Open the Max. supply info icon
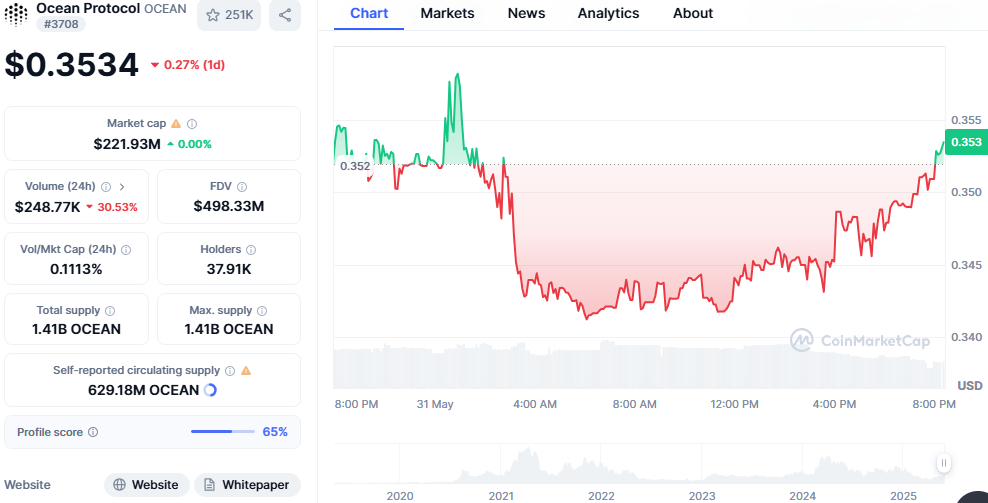The height and width of the screenshot is (503, 988). 262,311
